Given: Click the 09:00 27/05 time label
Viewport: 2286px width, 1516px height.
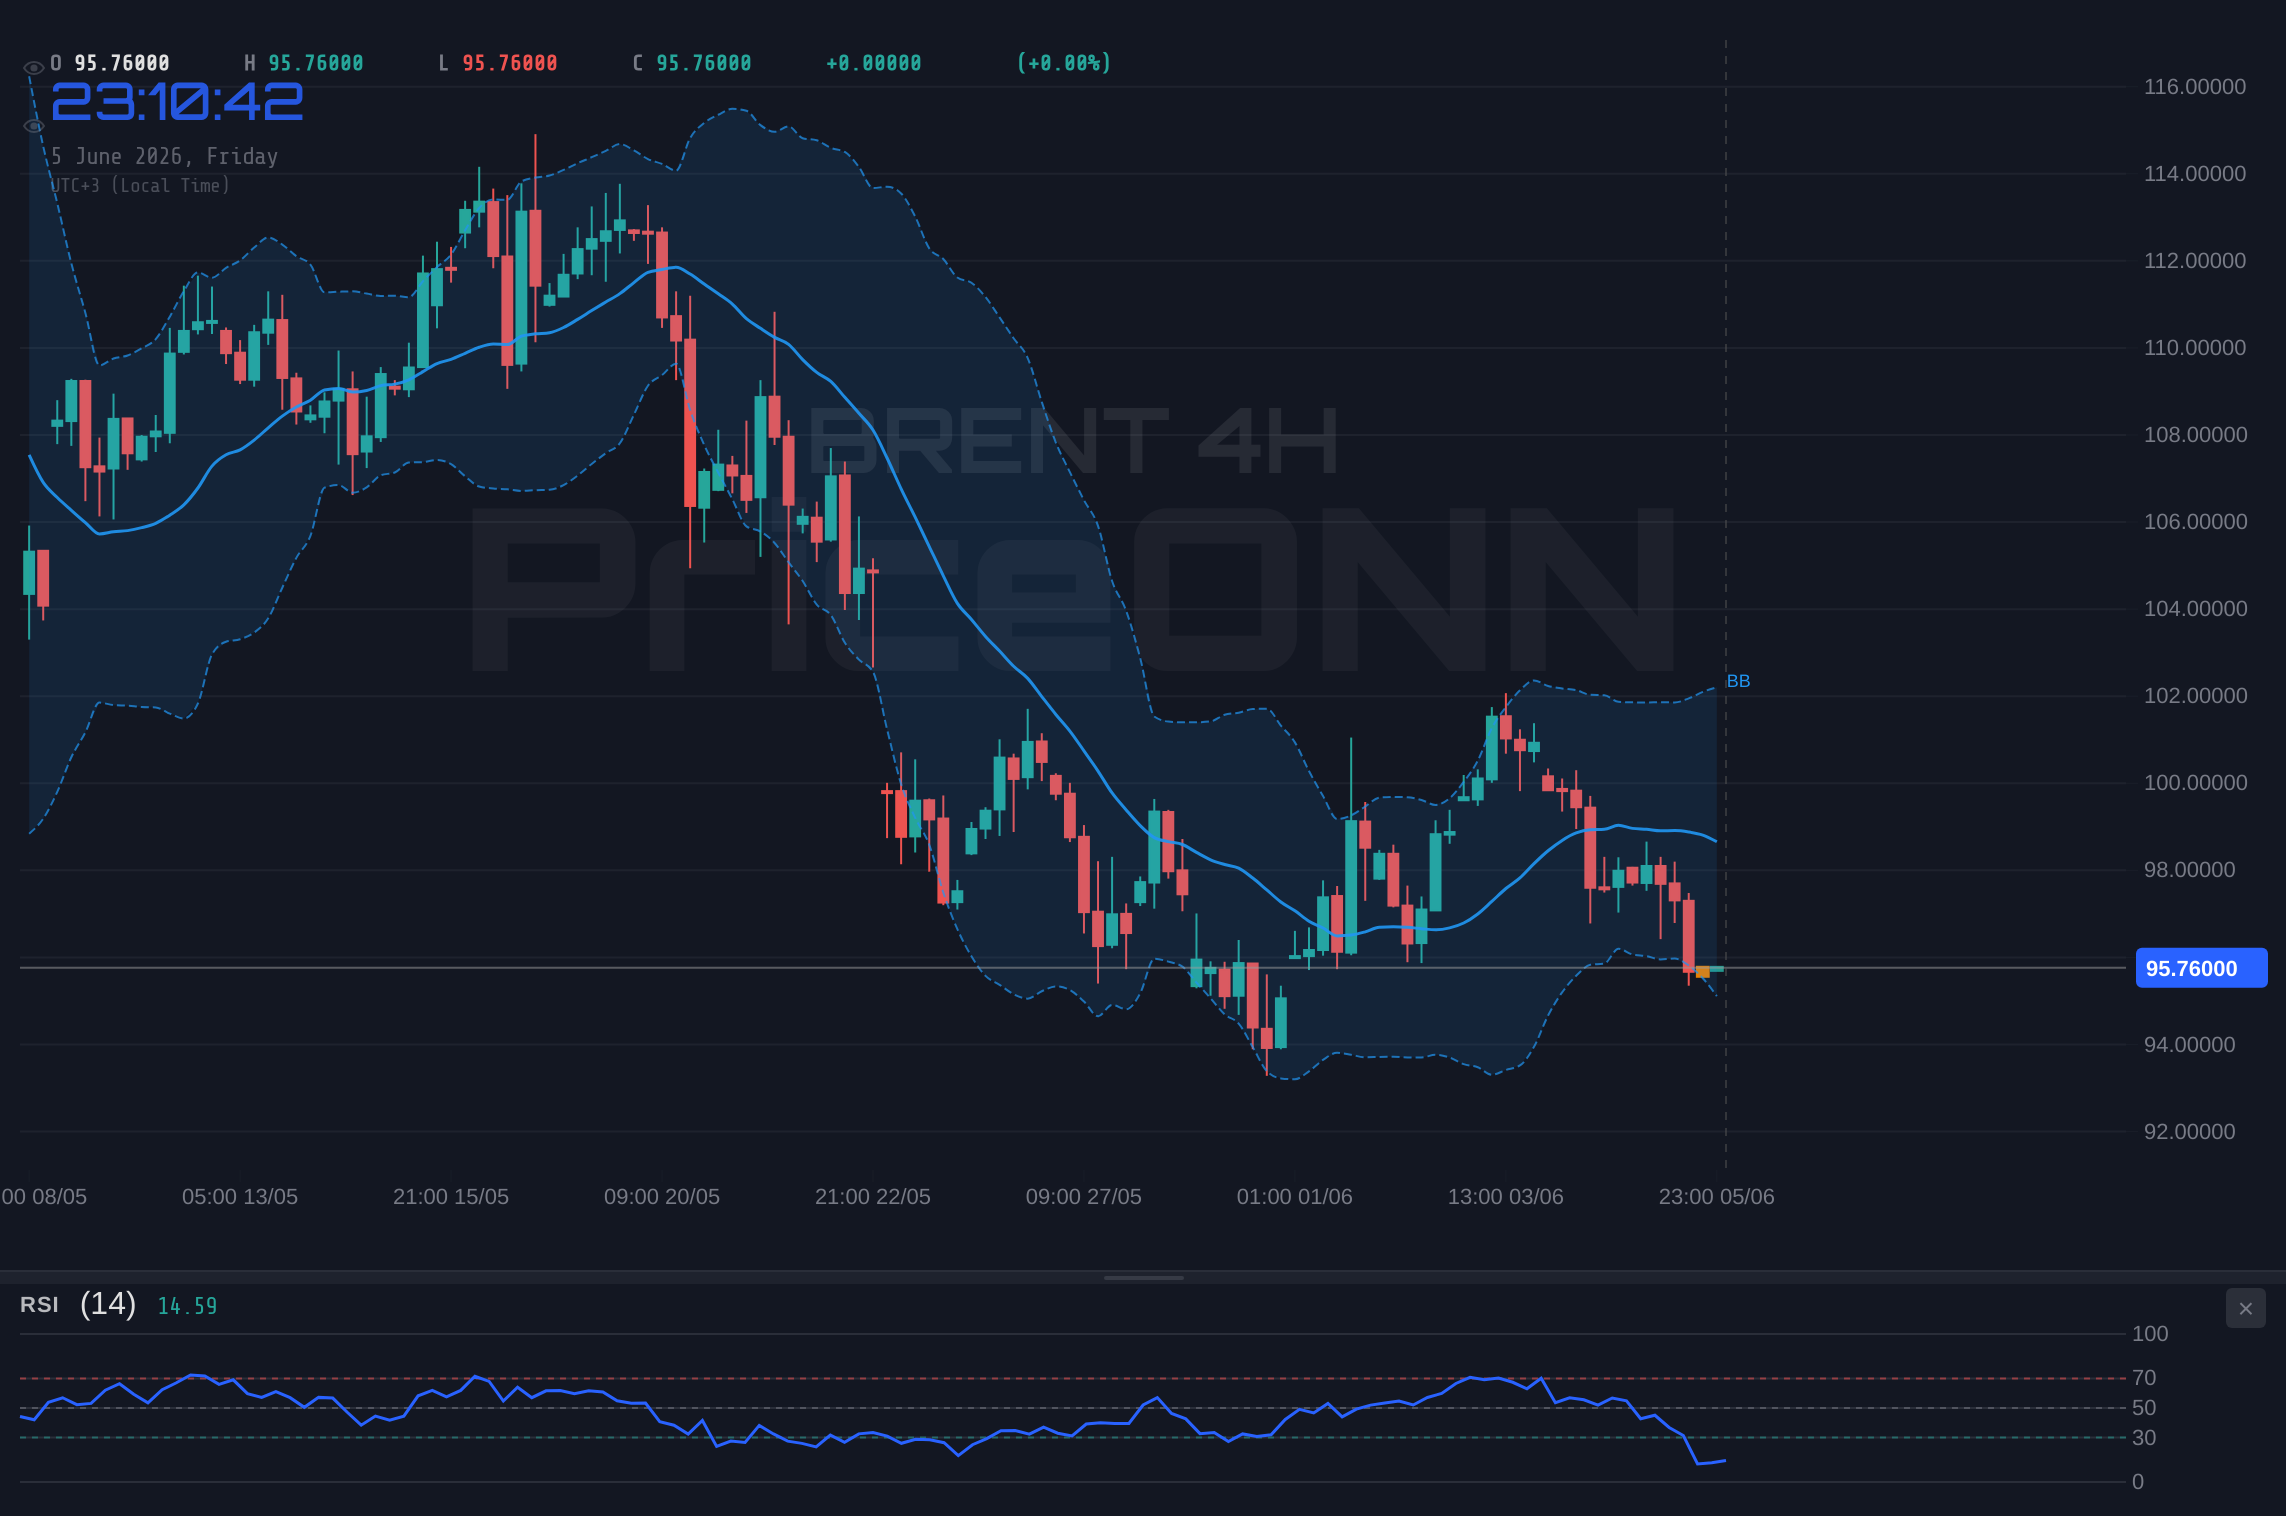Looking at the screenshot, I should pos(1084,1197).
